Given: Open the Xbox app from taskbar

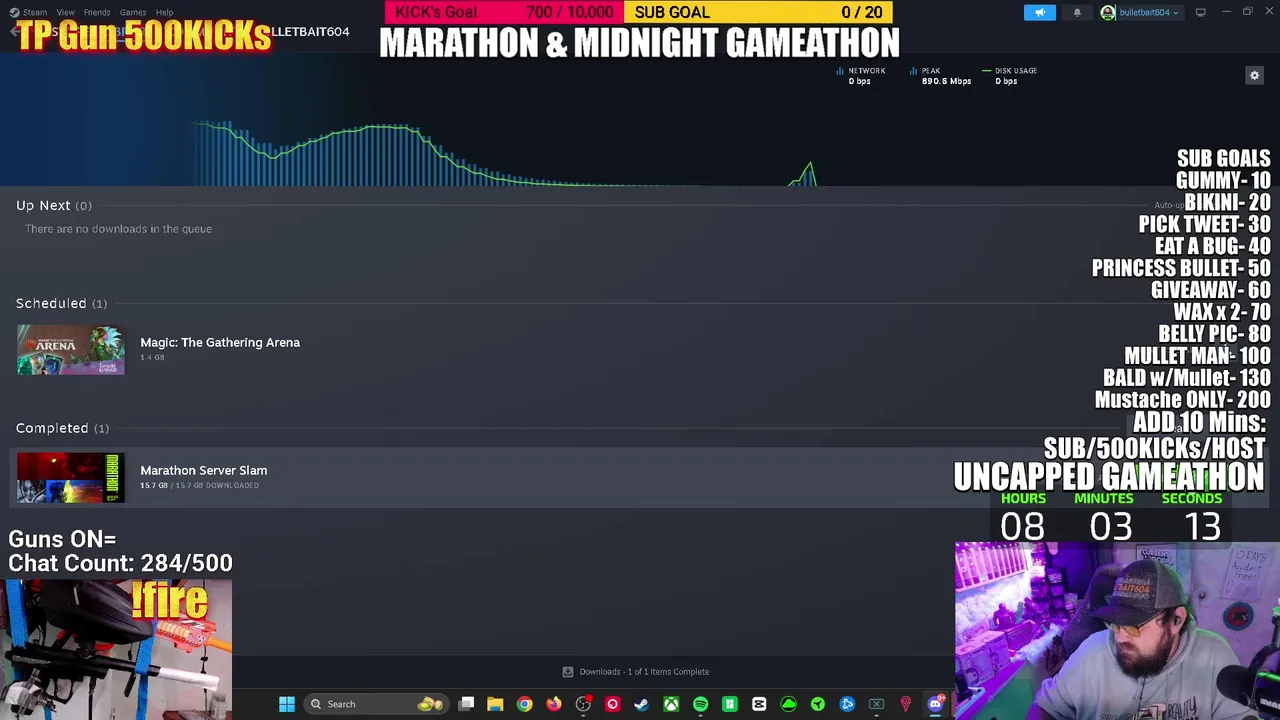Looking at the screenshot, I should point(671,704).
